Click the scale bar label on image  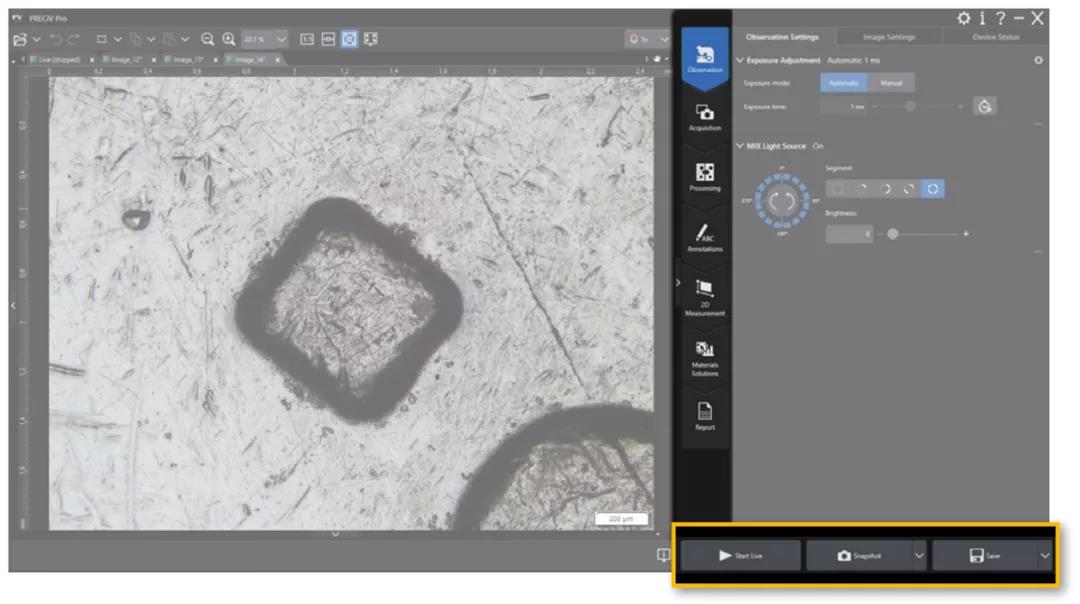[621, 519]
